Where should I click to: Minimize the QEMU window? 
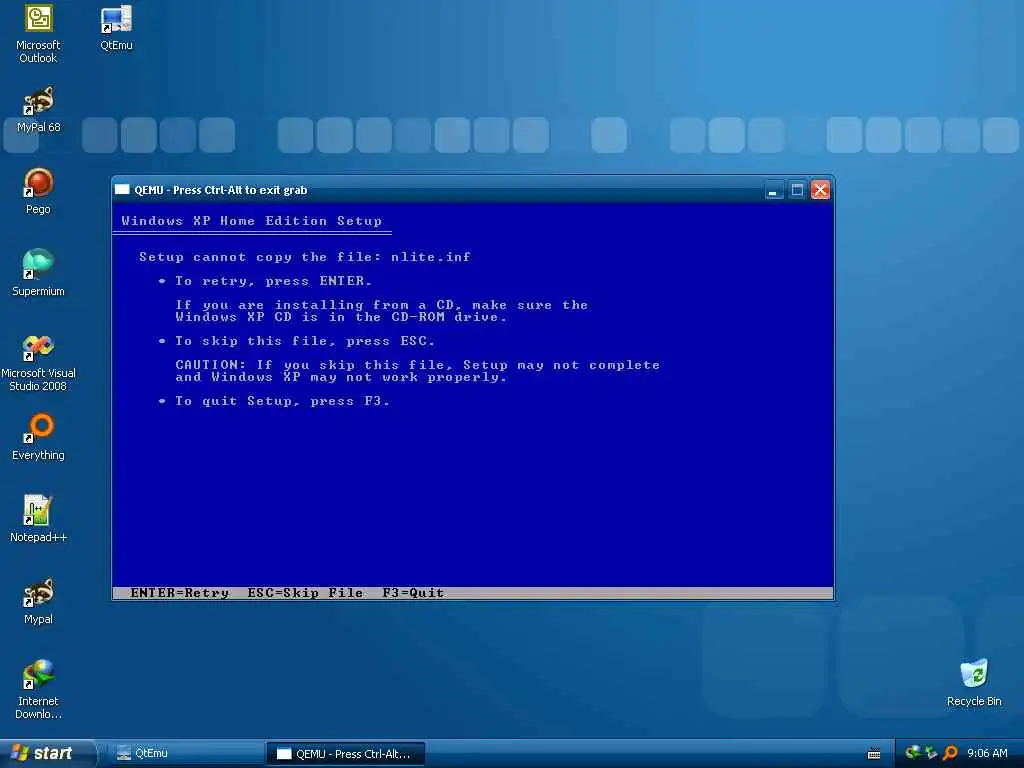(x=774, y=190)
